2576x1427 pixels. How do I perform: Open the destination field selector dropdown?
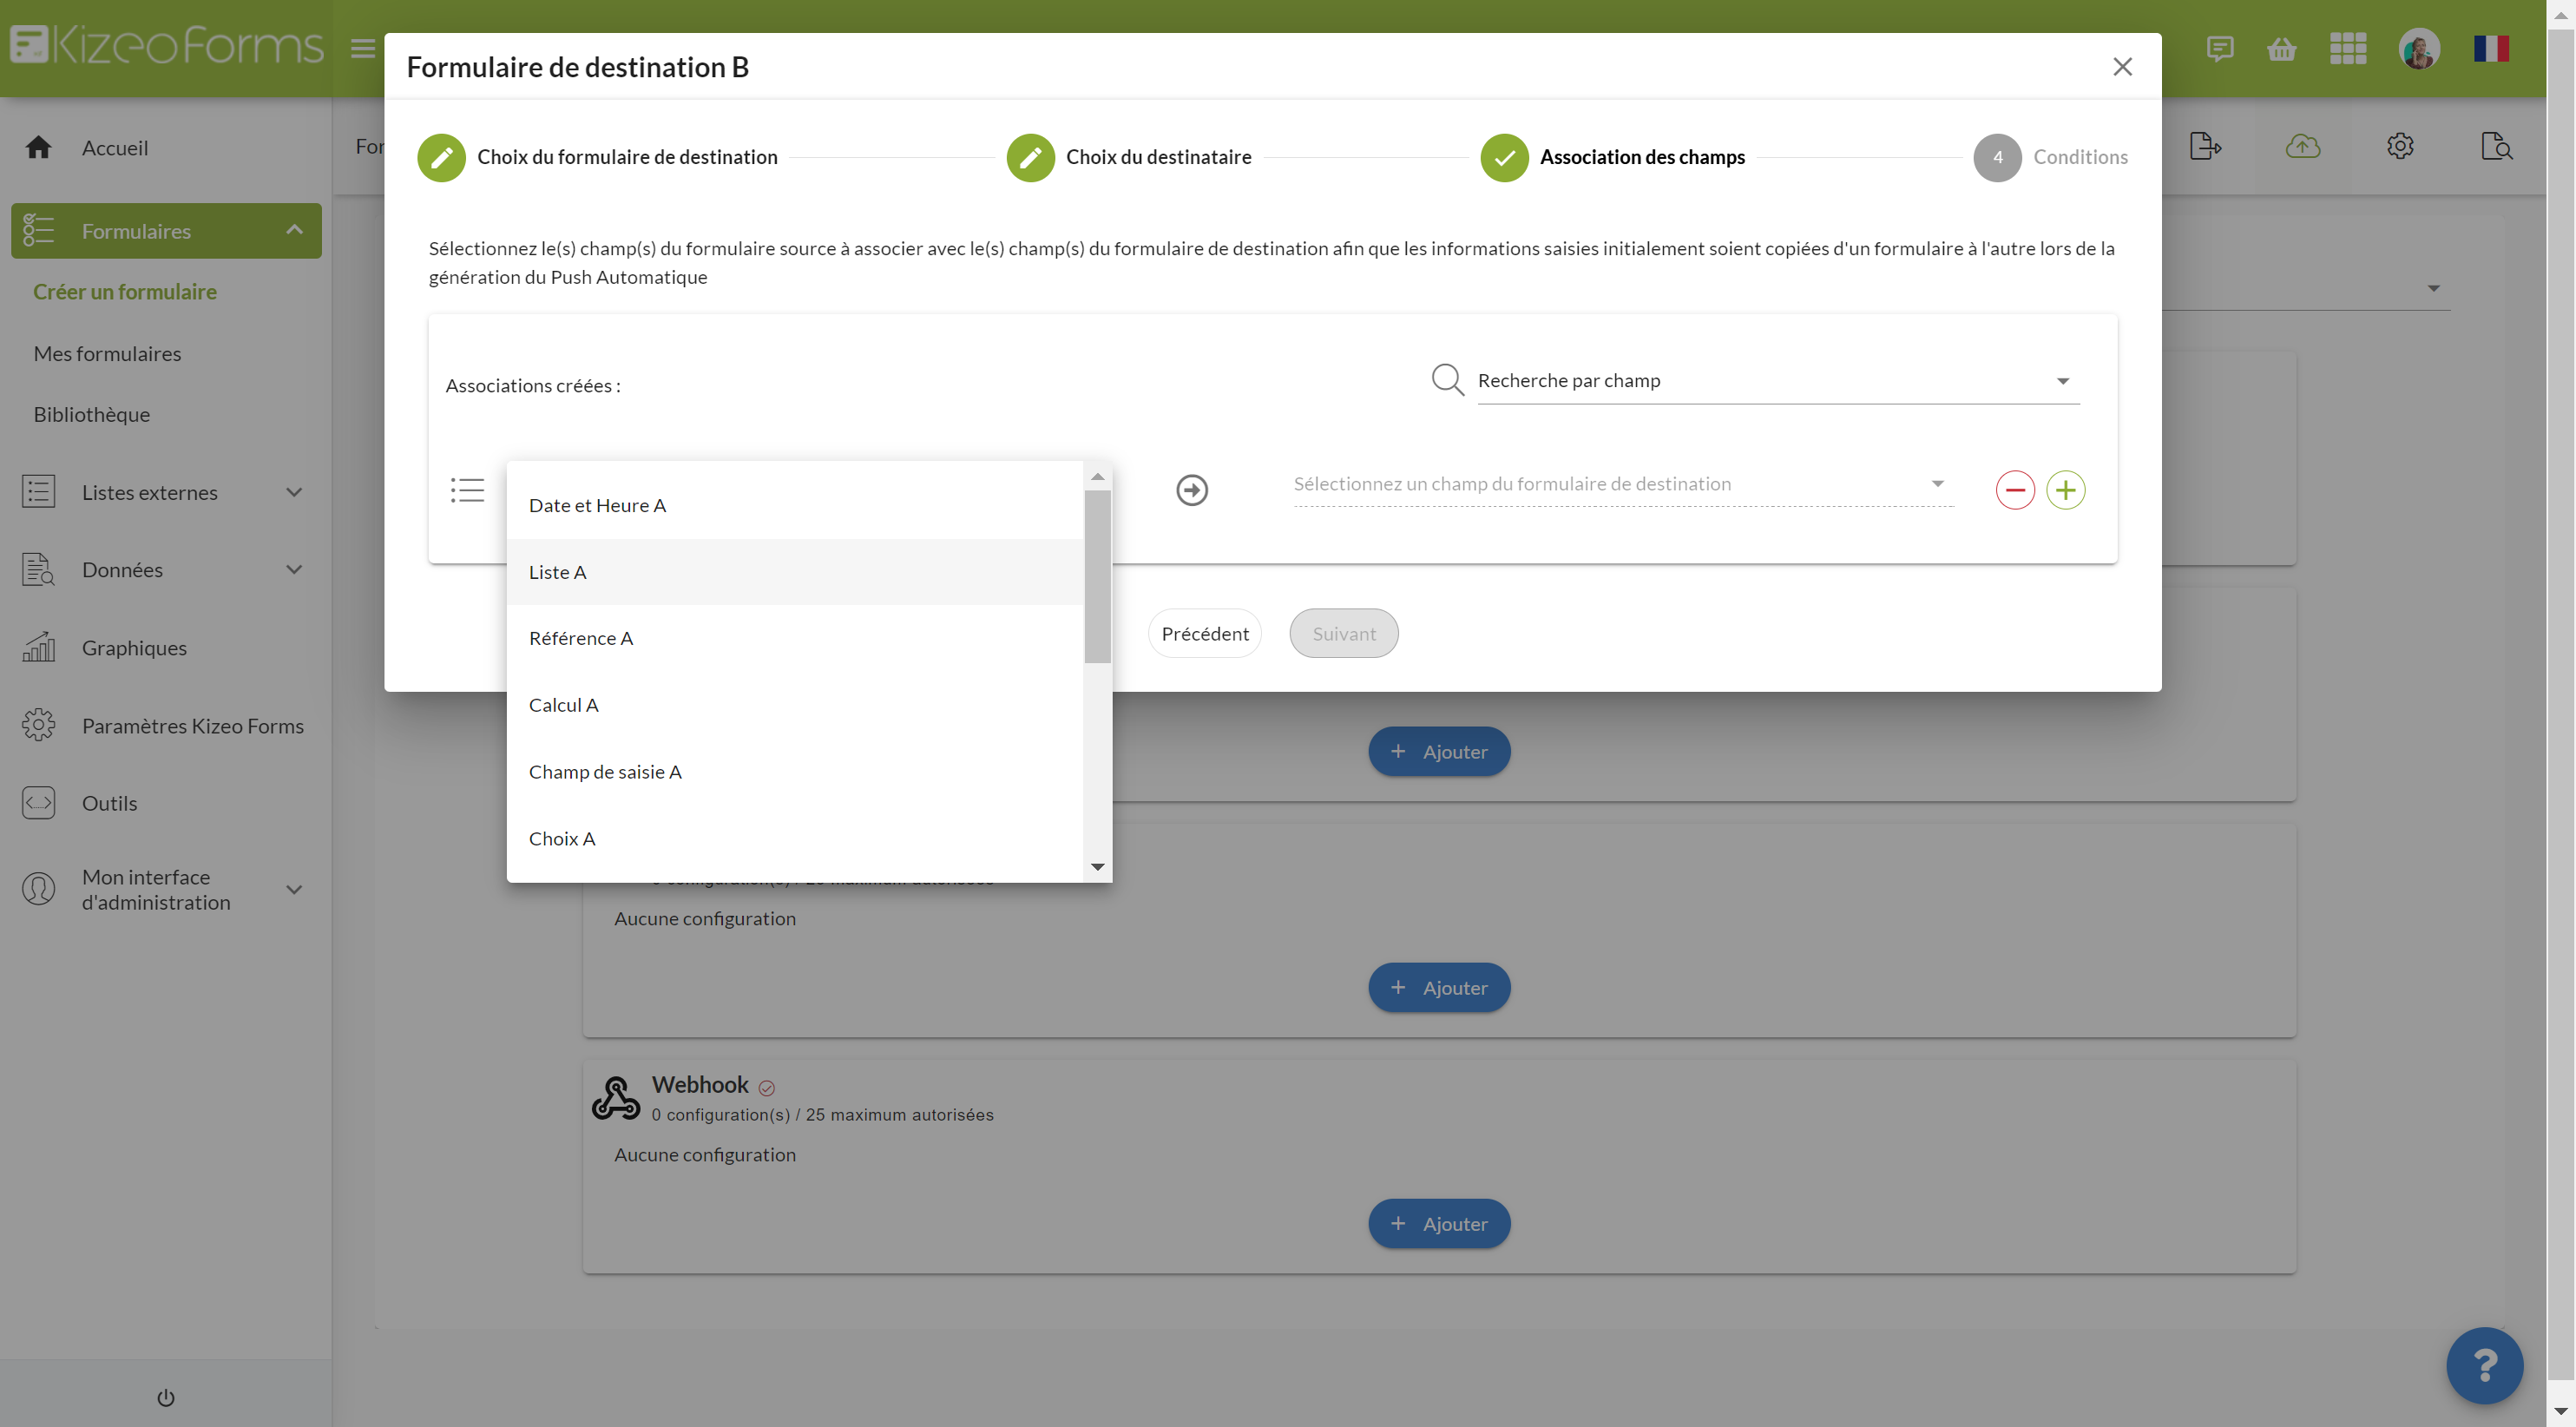(1622, 484)
